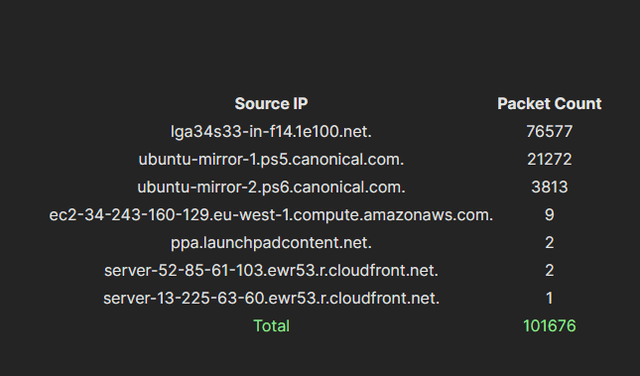The height and width of the screenshot is (376, 640).
Task: Click the Packet Count column header
Action: click(x=549, y=104)
